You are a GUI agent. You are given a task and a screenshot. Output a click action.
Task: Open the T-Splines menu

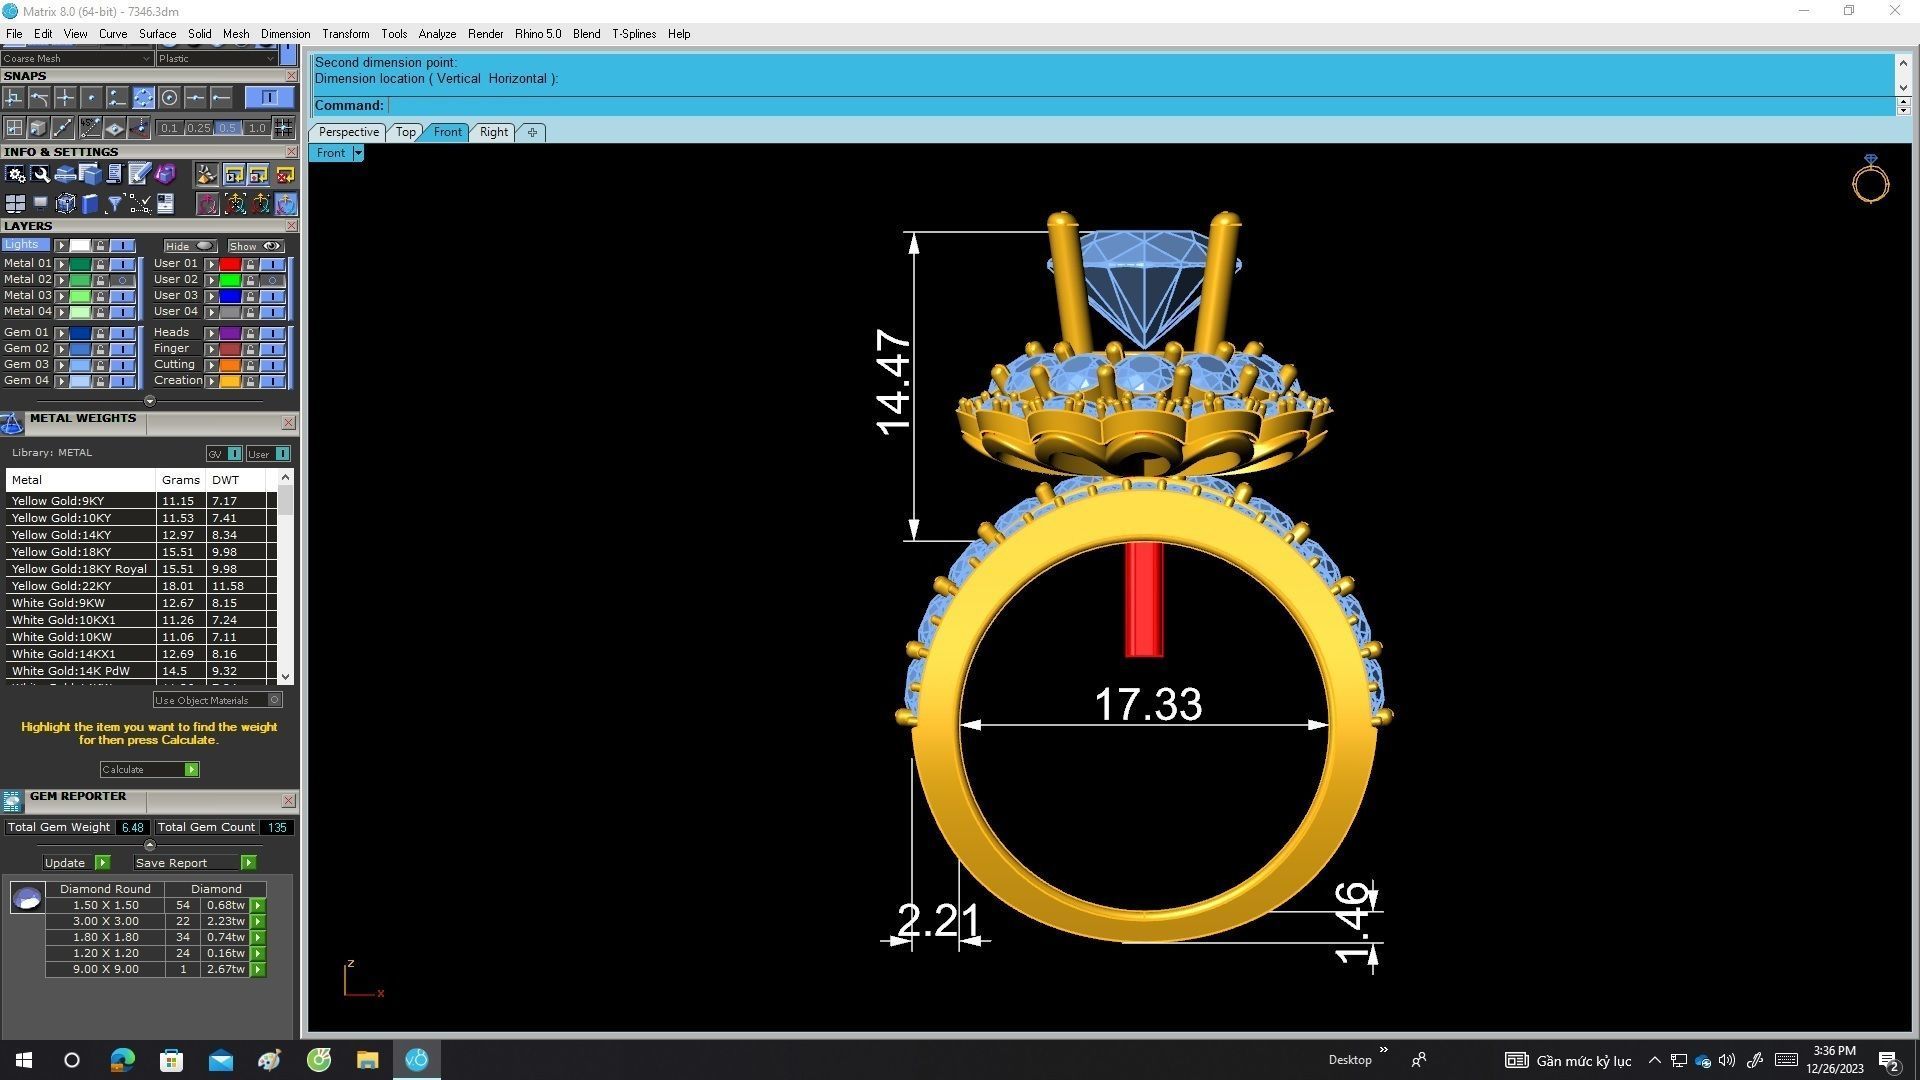[x=634, y=34]
